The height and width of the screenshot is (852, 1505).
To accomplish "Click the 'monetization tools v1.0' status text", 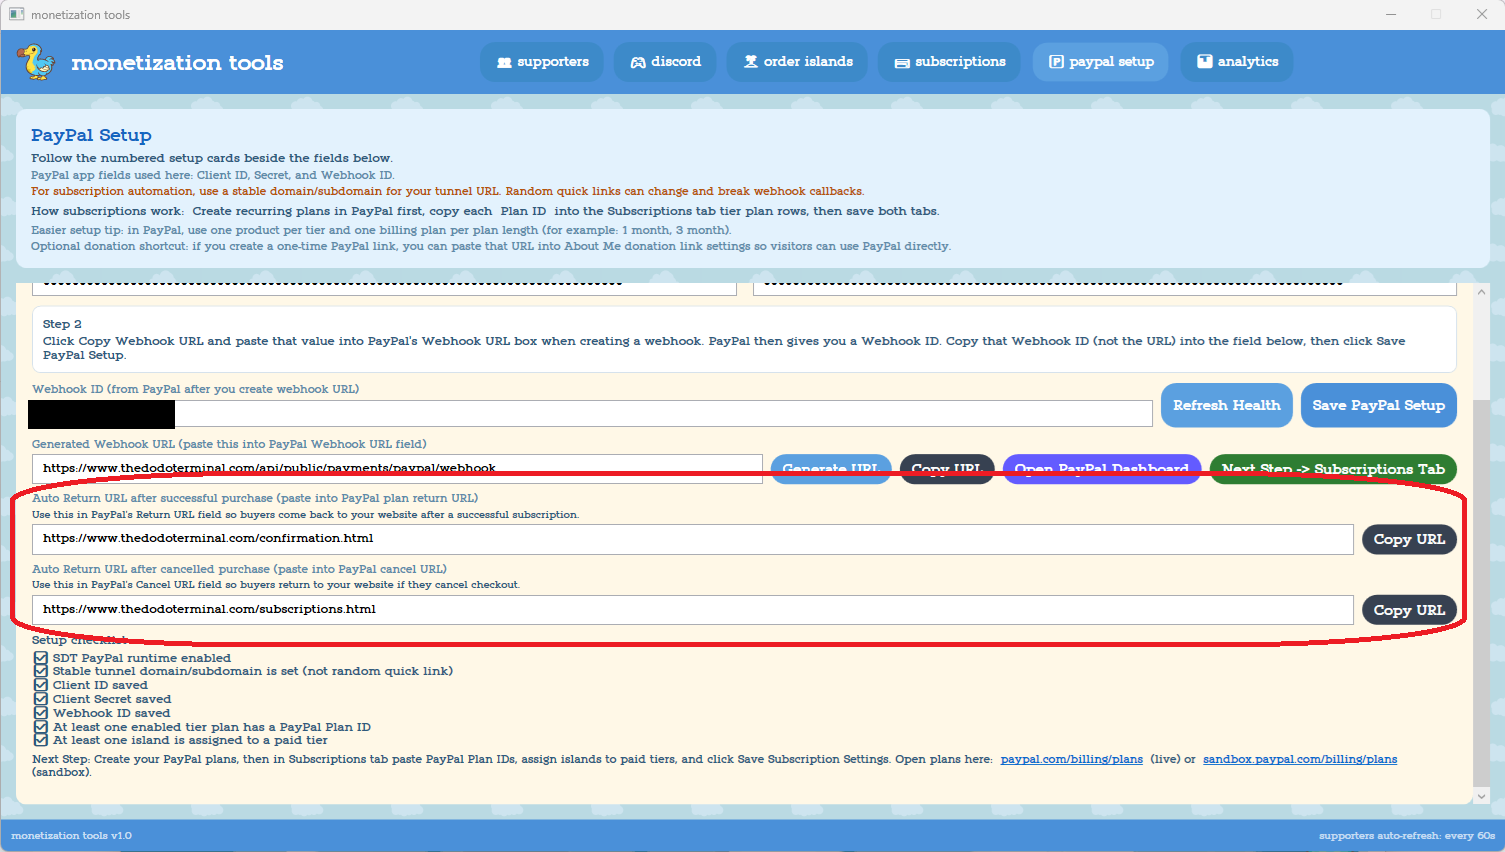I will pyautogui.click(x=71, y=835).
